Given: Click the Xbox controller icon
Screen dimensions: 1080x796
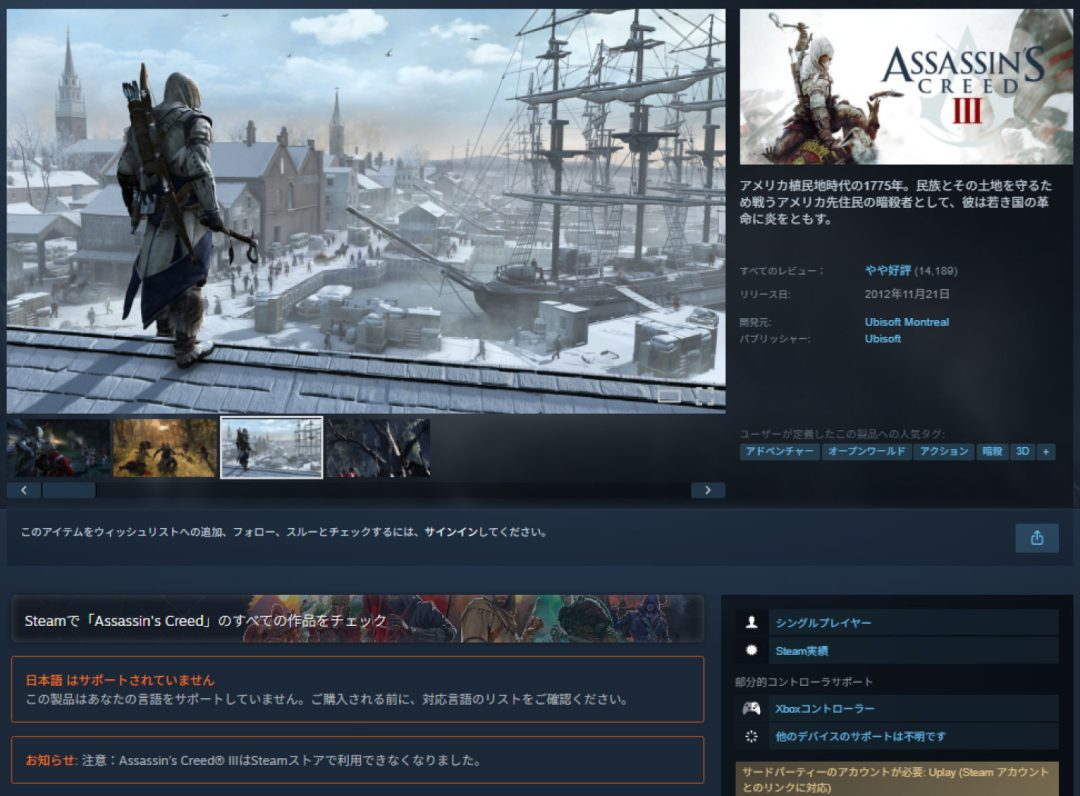Looking at the screenshot, I should click(x=751, y=709).
